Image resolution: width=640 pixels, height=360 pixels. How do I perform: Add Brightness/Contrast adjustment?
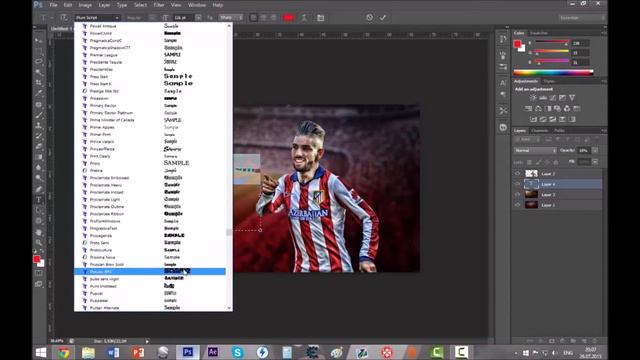click(x=533, y=98)
